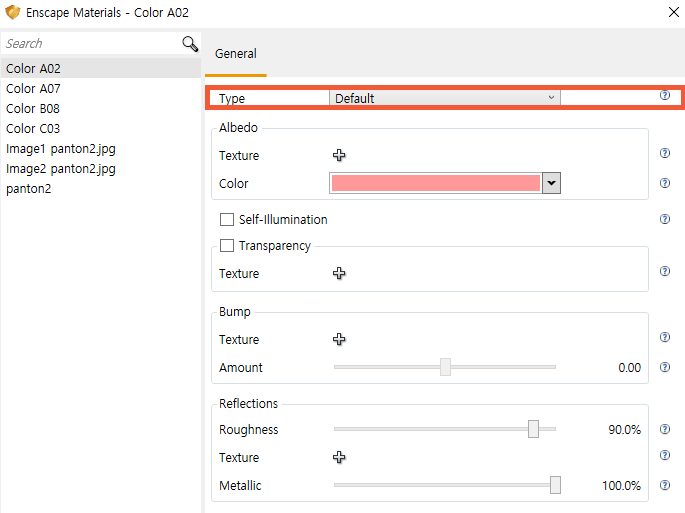Open help for Roughness

pos(665,429)
